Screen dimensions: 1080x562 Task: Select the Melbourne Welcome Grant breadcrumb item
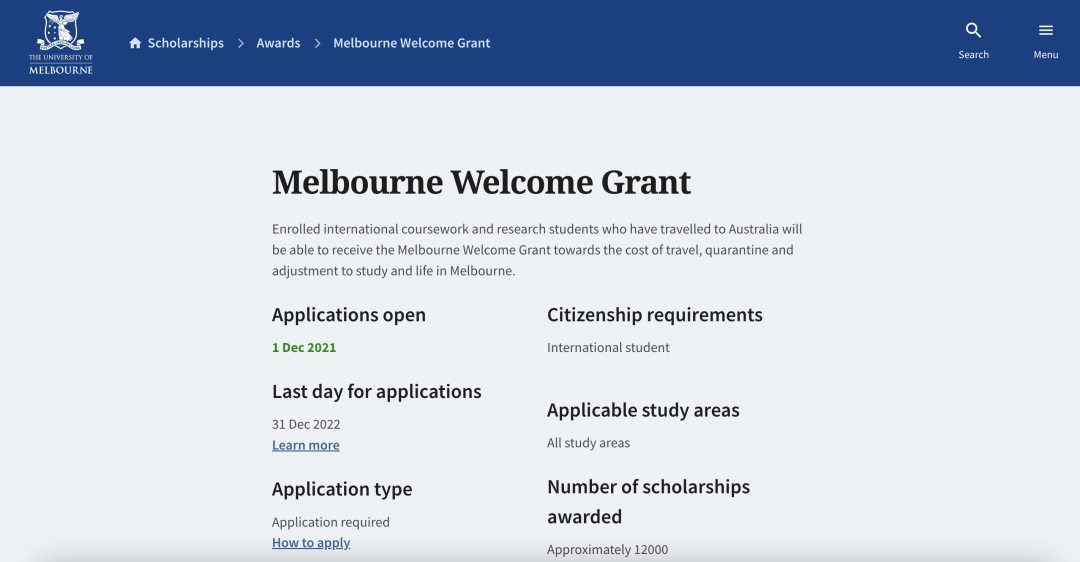(411, 43)
